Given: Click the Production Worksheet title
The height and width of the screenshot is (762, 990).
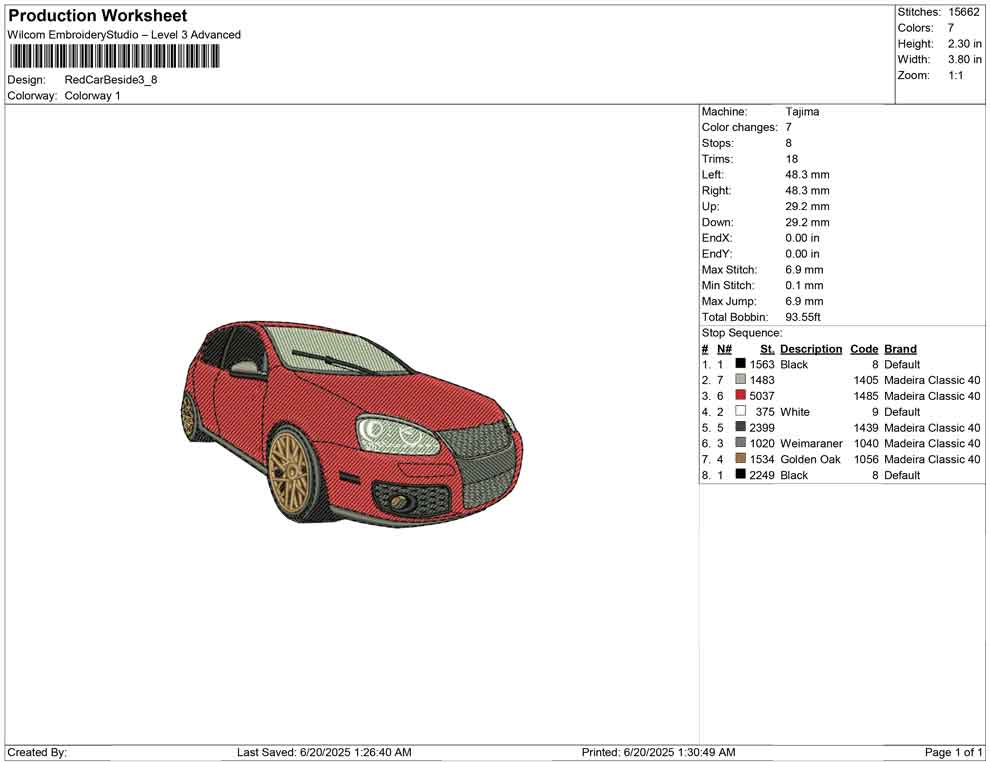Looking at the screenshot, I should pos(97,16).
